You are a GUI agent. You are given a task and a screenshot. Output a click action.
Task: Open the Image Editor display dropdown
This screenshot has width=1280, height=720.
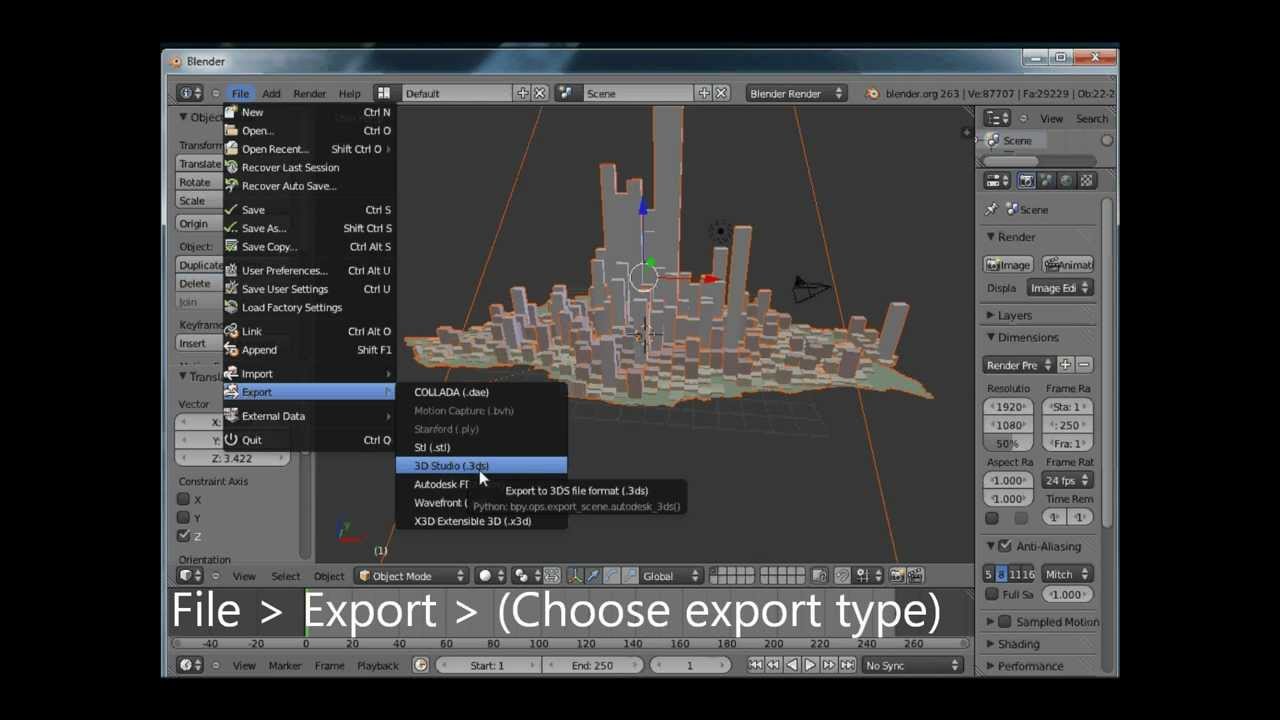pyautogui.click(x=1060, y=288)
